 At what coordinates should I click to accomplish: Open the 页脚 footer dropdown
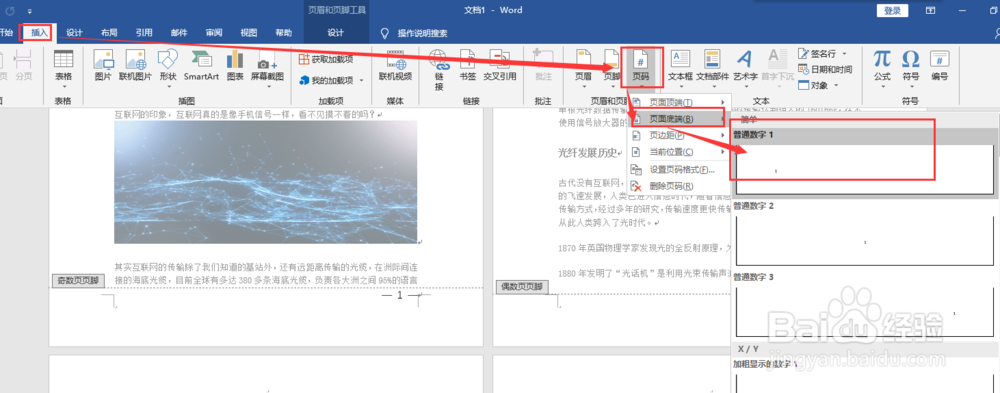(612, 67)
